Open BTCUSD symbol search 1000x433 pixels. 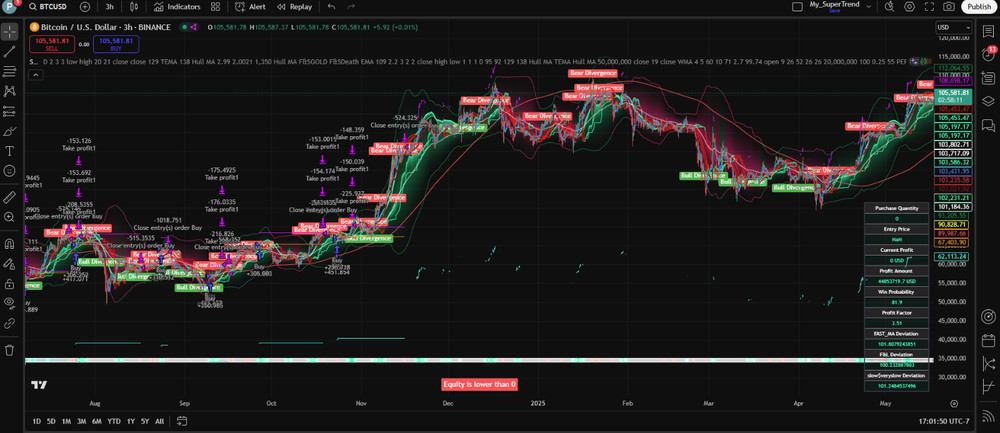tap(48, 7)
